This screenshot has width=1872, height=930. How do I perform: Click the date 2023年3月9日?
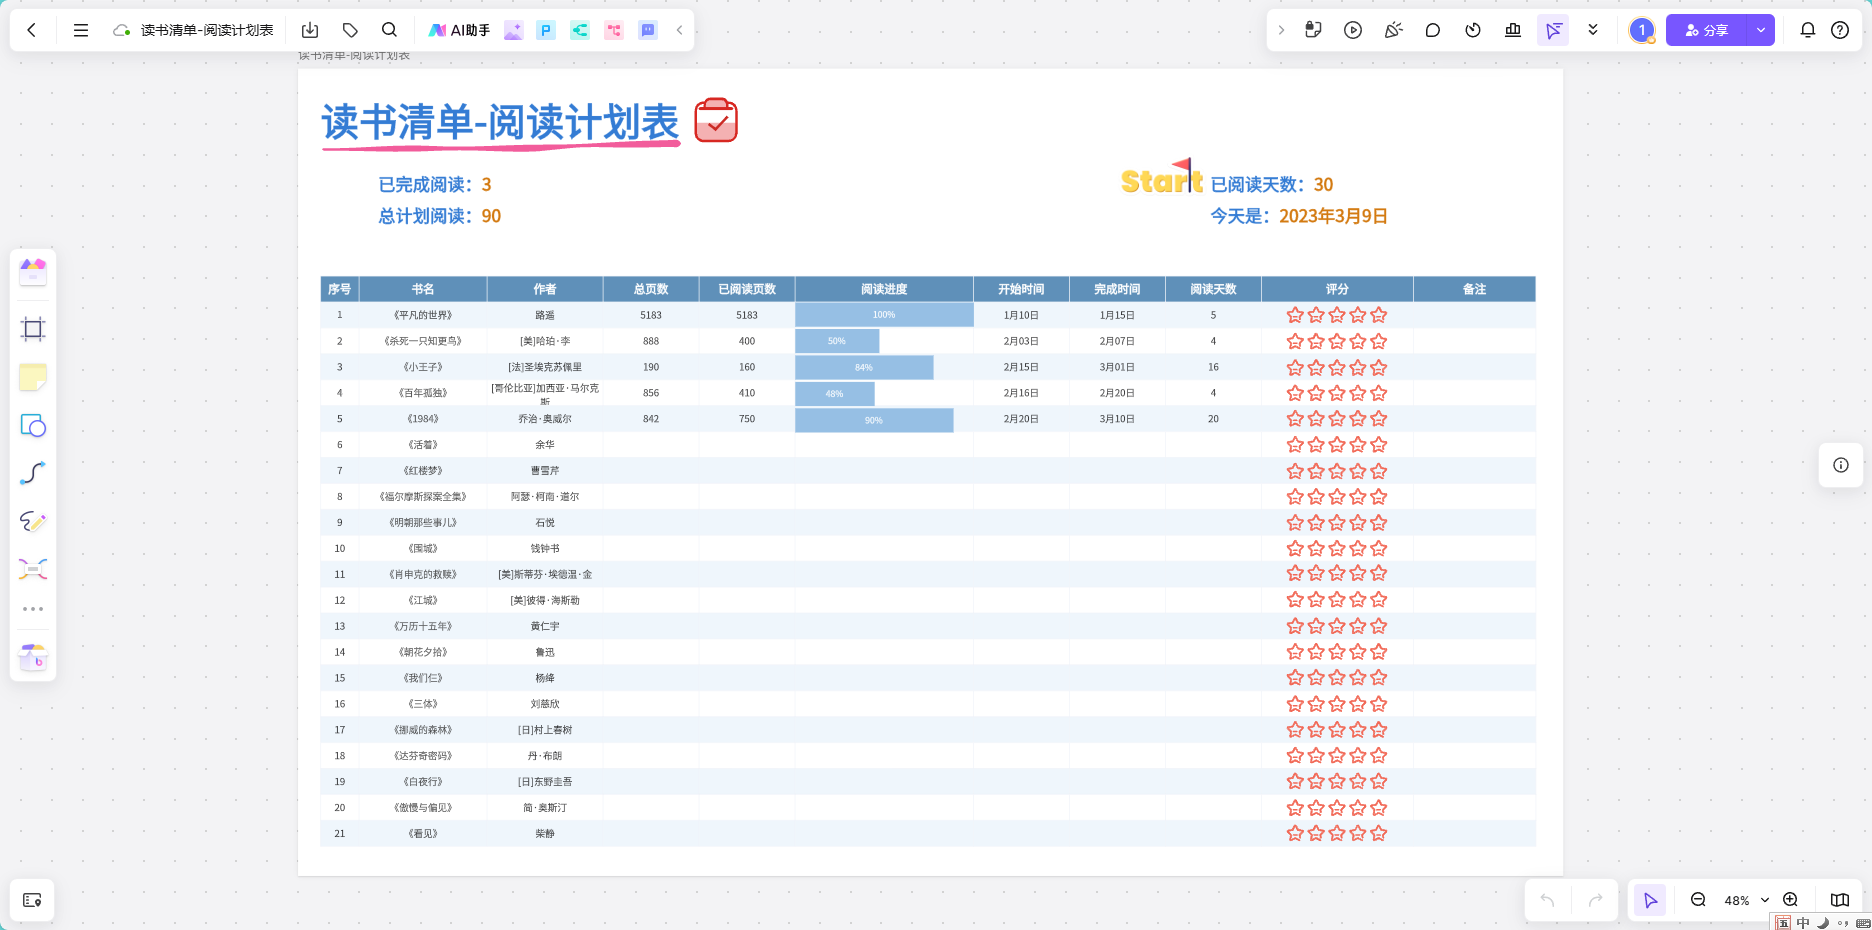pos(1333,216)
